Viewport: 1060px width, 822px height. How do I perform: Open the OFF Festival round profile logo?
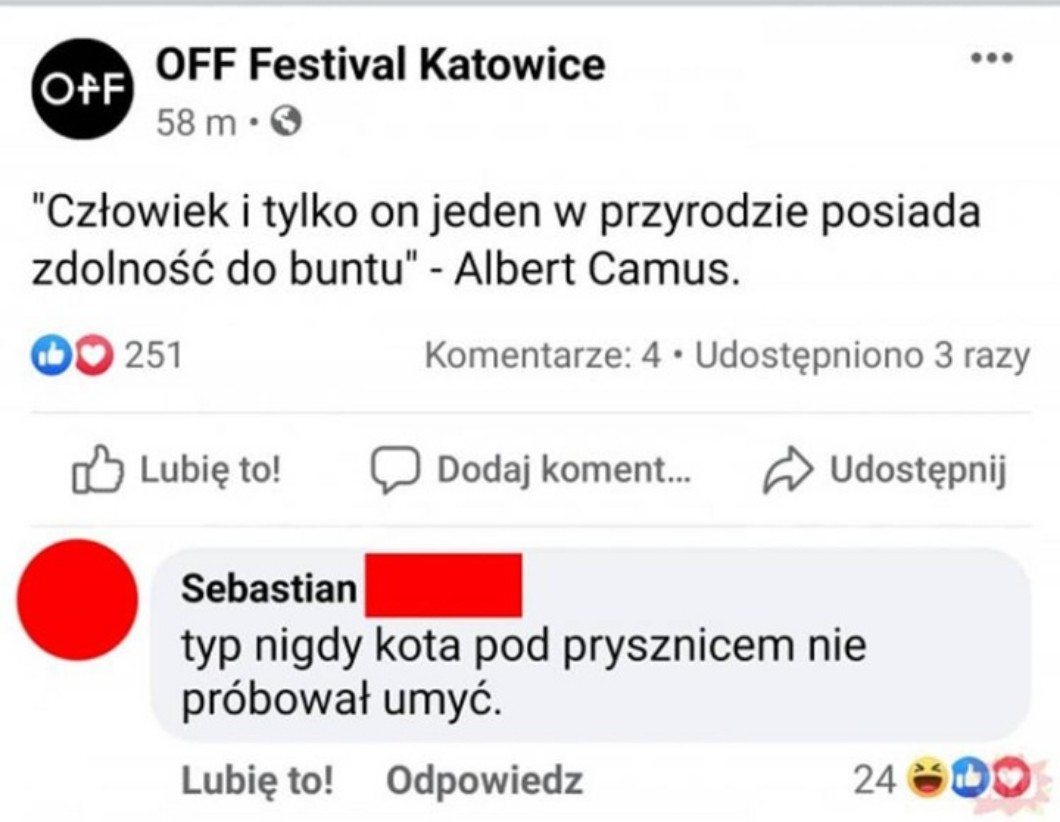[82, 88]
